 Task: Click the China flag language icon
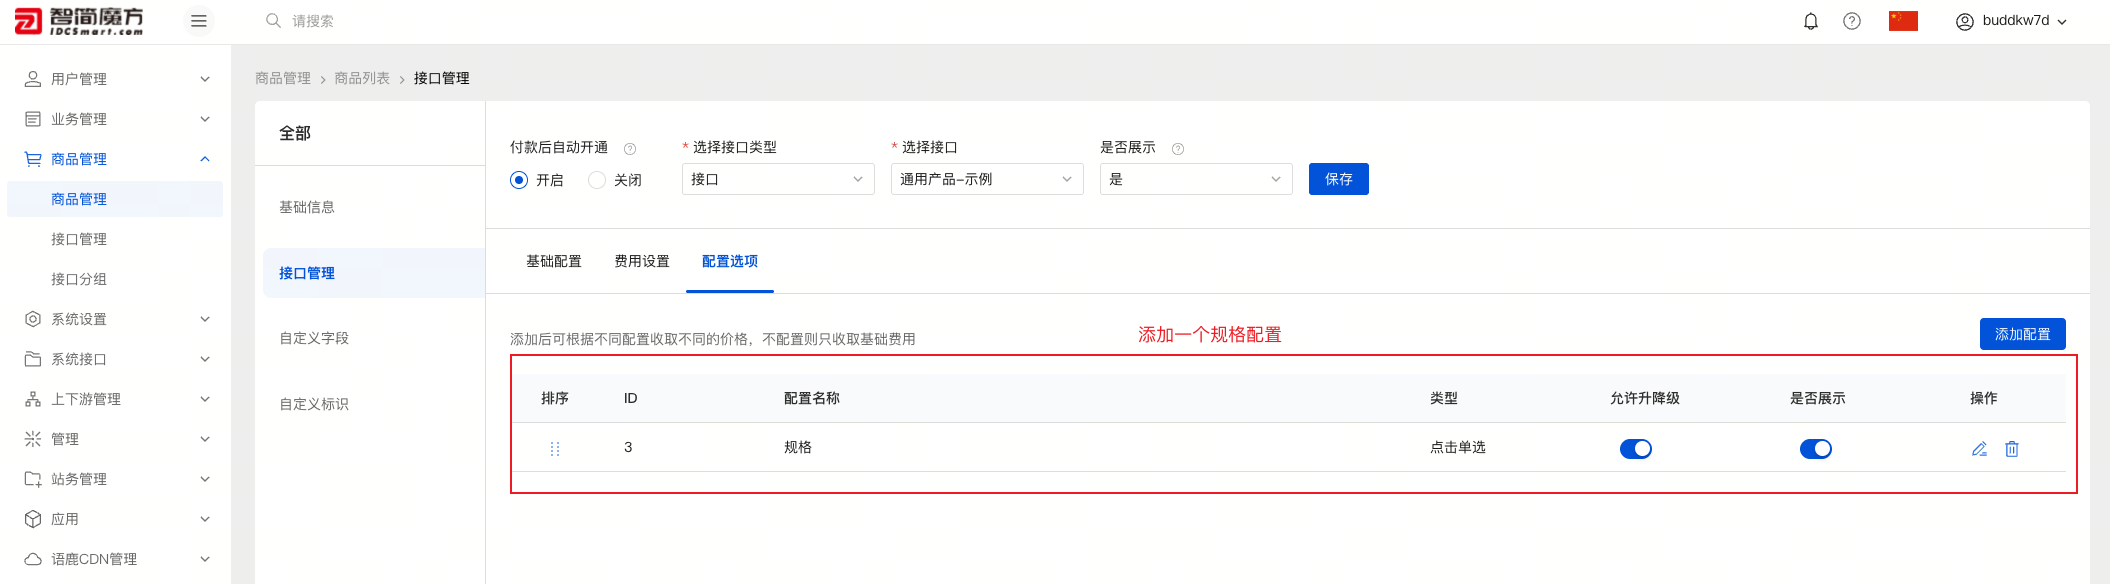(1902, 21)
